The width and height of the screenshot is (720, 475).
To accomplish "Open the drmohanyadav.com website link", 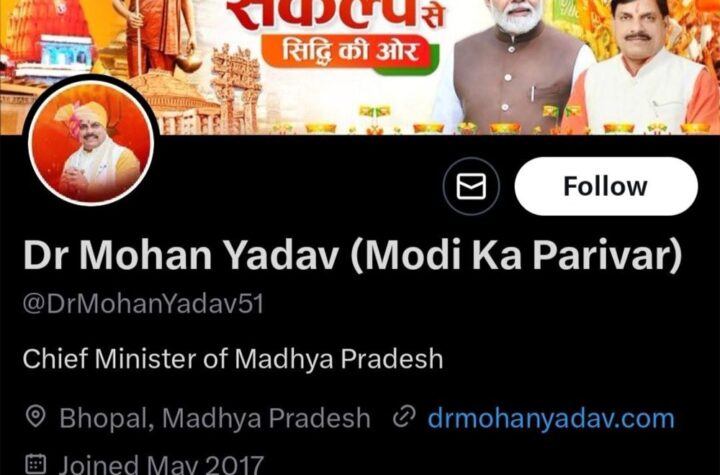I will click(x=551, y=418).
